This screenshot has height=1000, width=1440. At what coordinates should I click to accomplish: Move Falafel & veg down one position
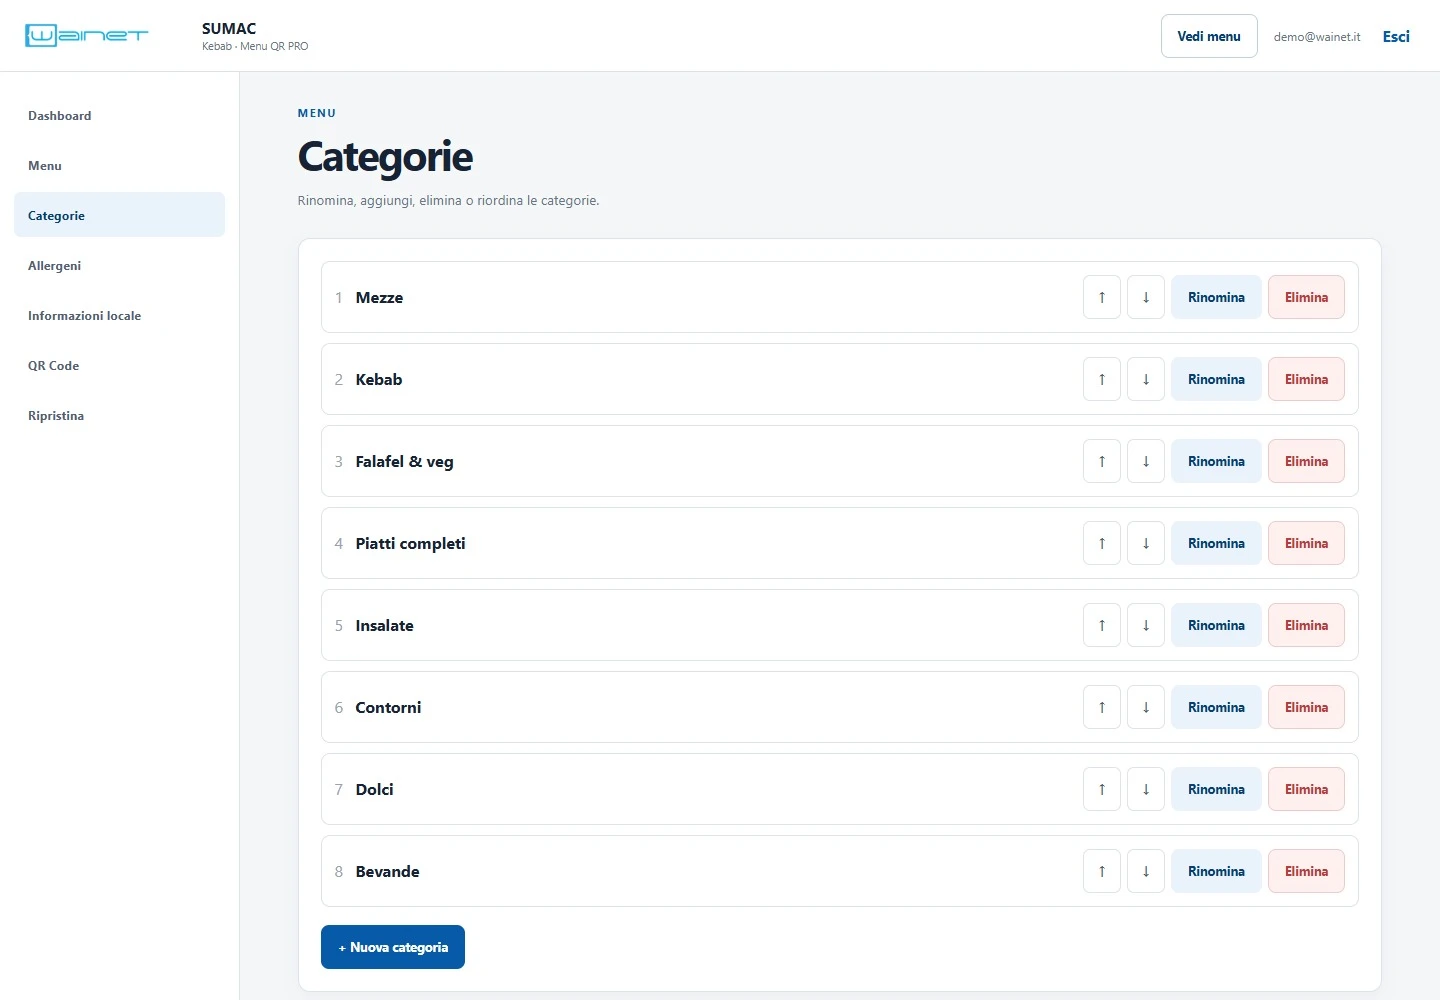tap(1146, 461)
